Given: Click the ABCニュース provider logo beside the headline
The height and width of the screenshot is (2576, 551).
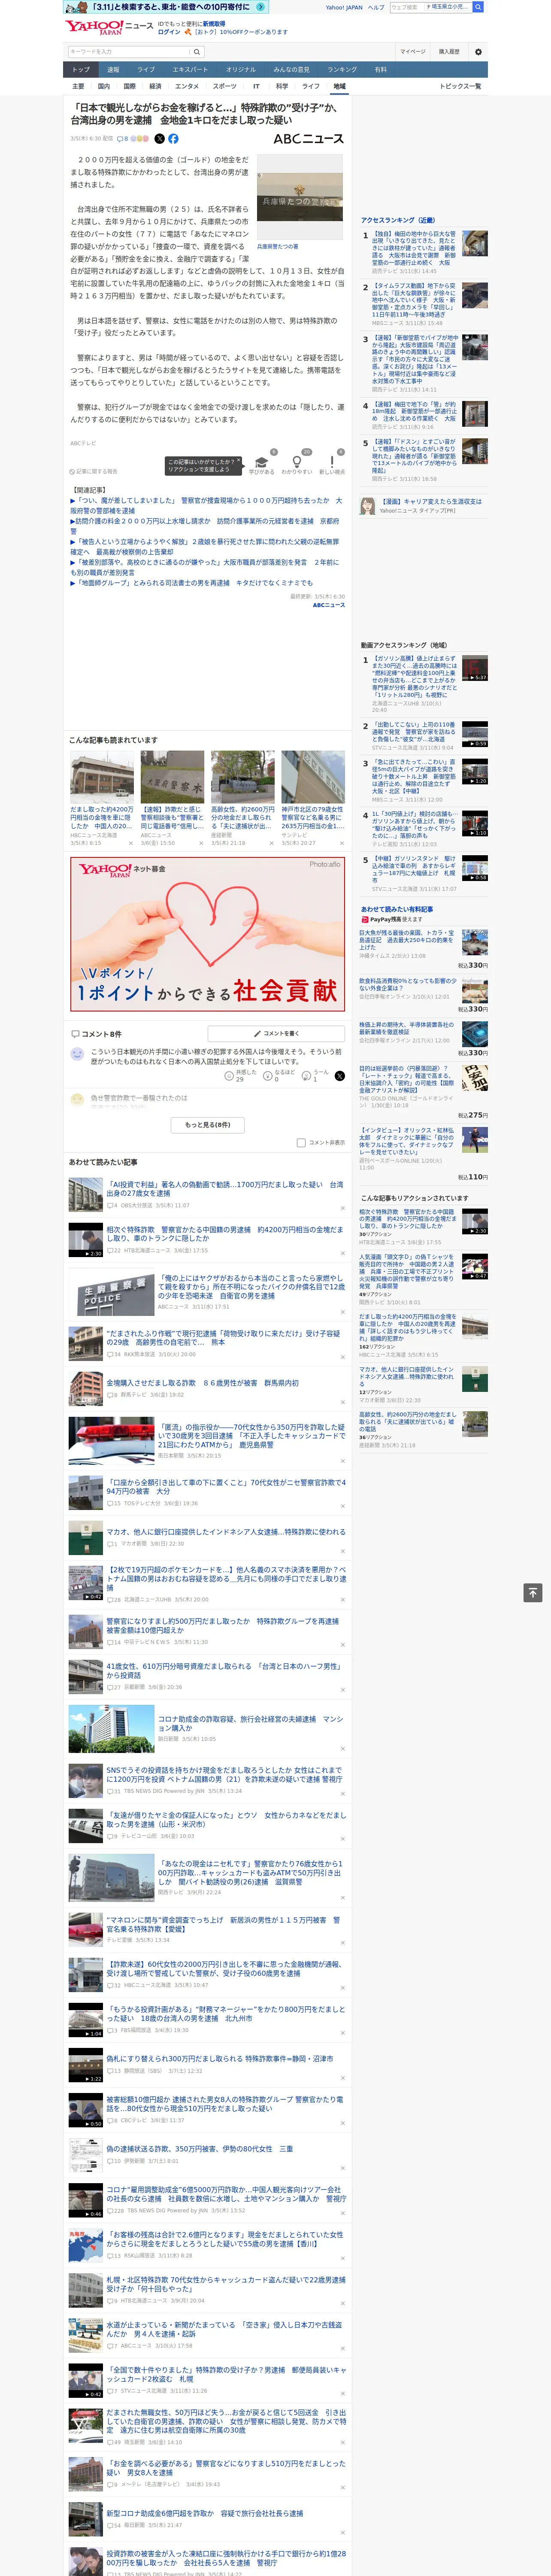Looking at the screenshot, I should coord(308,139).
